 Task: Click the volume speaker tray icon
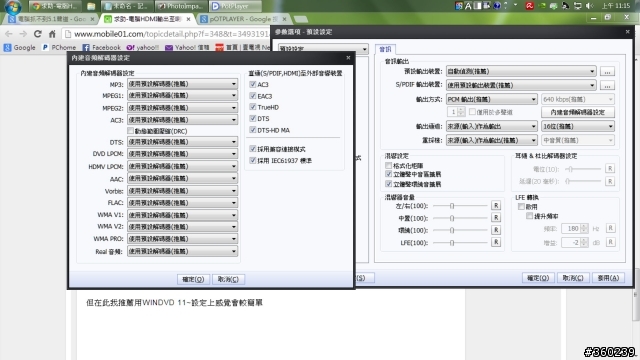pos(589,6)
